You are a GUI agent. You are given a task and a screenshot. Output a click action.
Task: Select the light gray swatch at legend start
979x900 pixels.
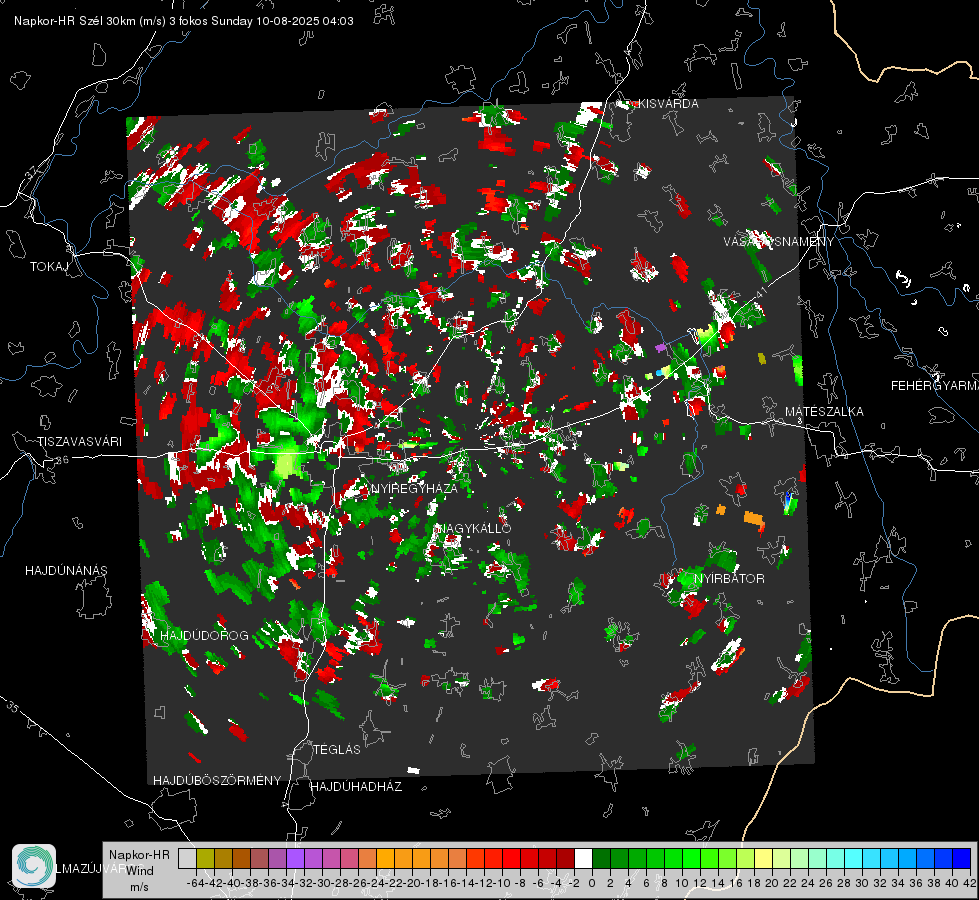pyautogui.click(x=187, y=858)
